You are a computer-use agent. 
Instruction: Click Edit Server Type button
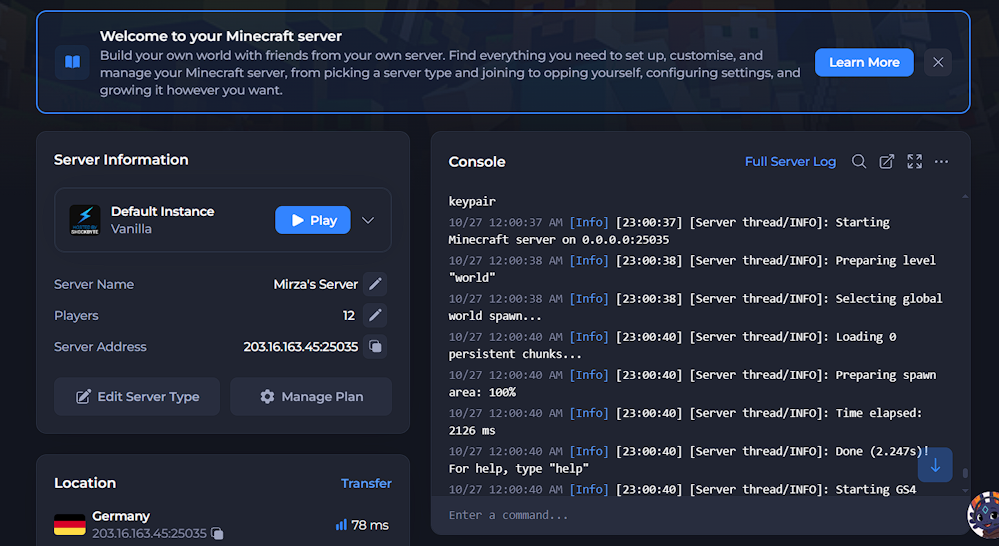(x=137, y=396)
